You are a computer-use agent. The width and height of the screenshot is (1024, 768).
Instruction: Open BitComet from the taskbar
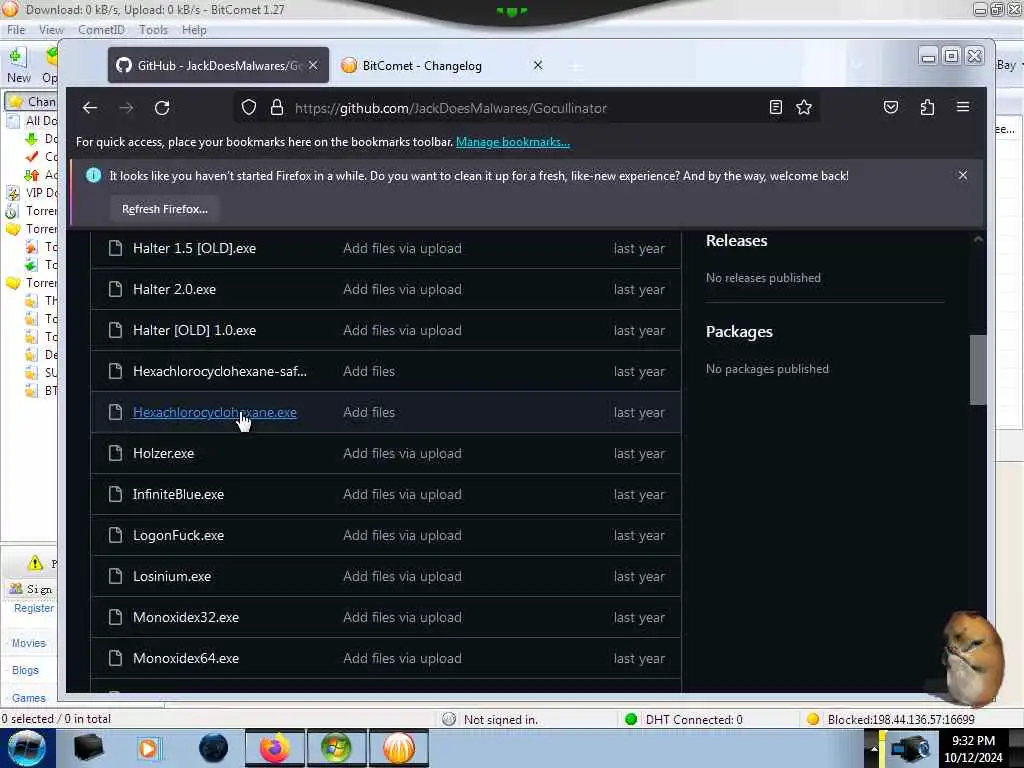(x=398, y=748)
